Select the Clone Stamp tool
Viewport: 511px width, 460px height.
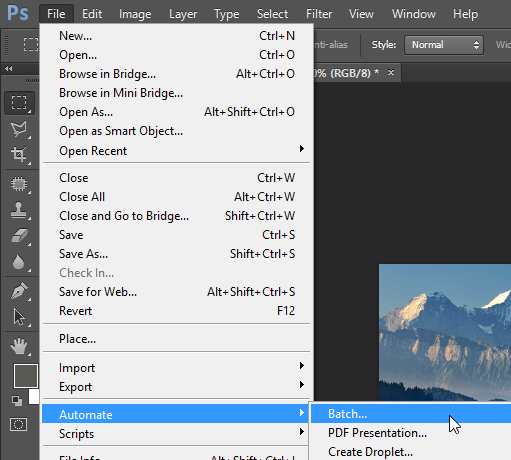click(x=19, y=210)
